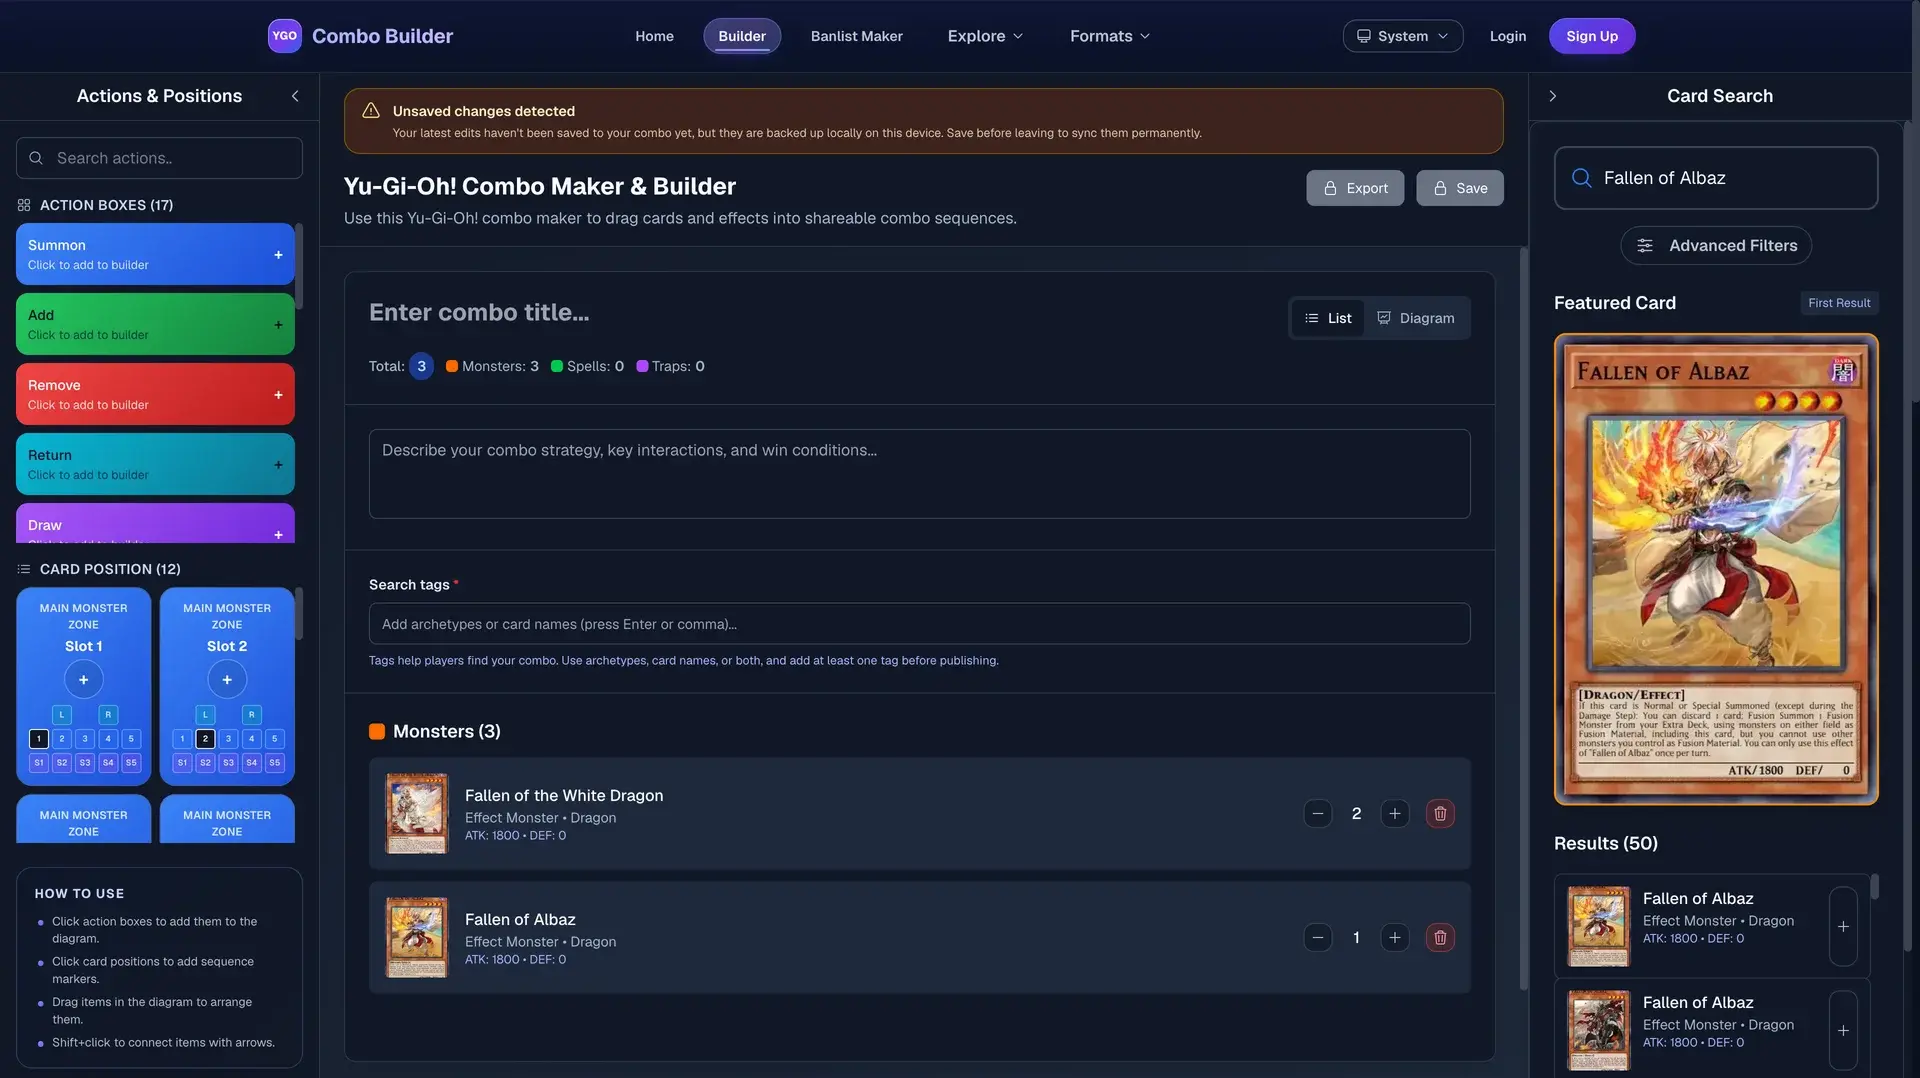Select sequence 3 in Slot 1 card
This screenshot has width=1920, height=1078.
(x=85, y=739)
